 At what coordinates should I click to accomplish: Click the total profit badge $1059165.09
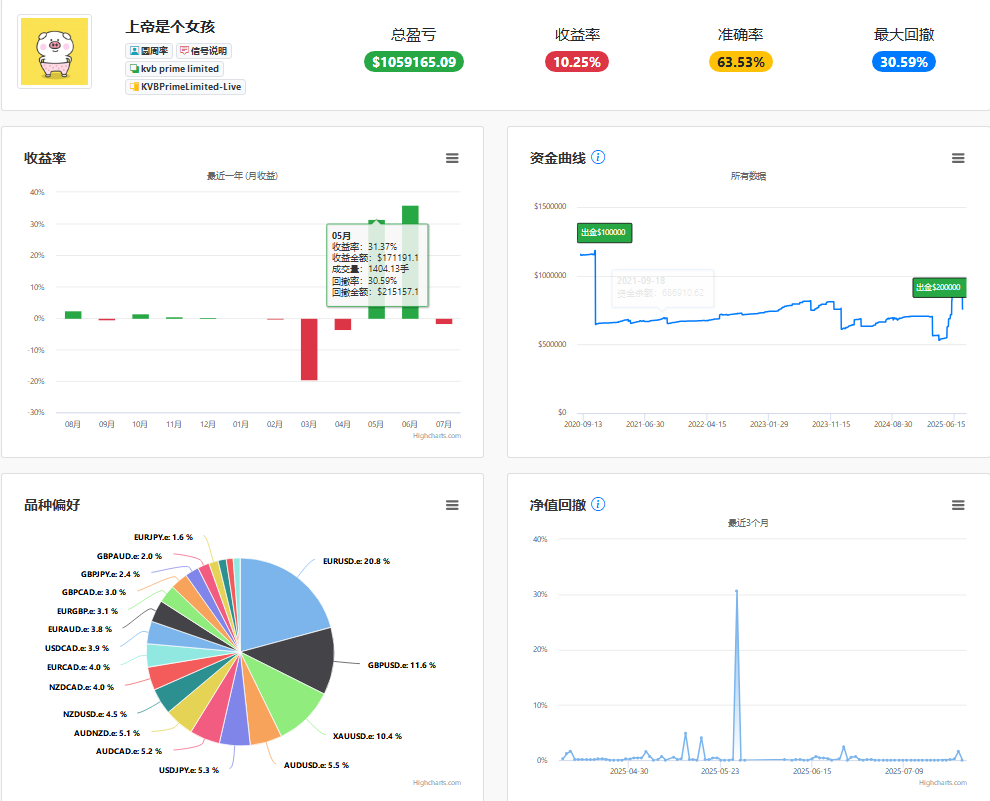click(x=414, y=62)
